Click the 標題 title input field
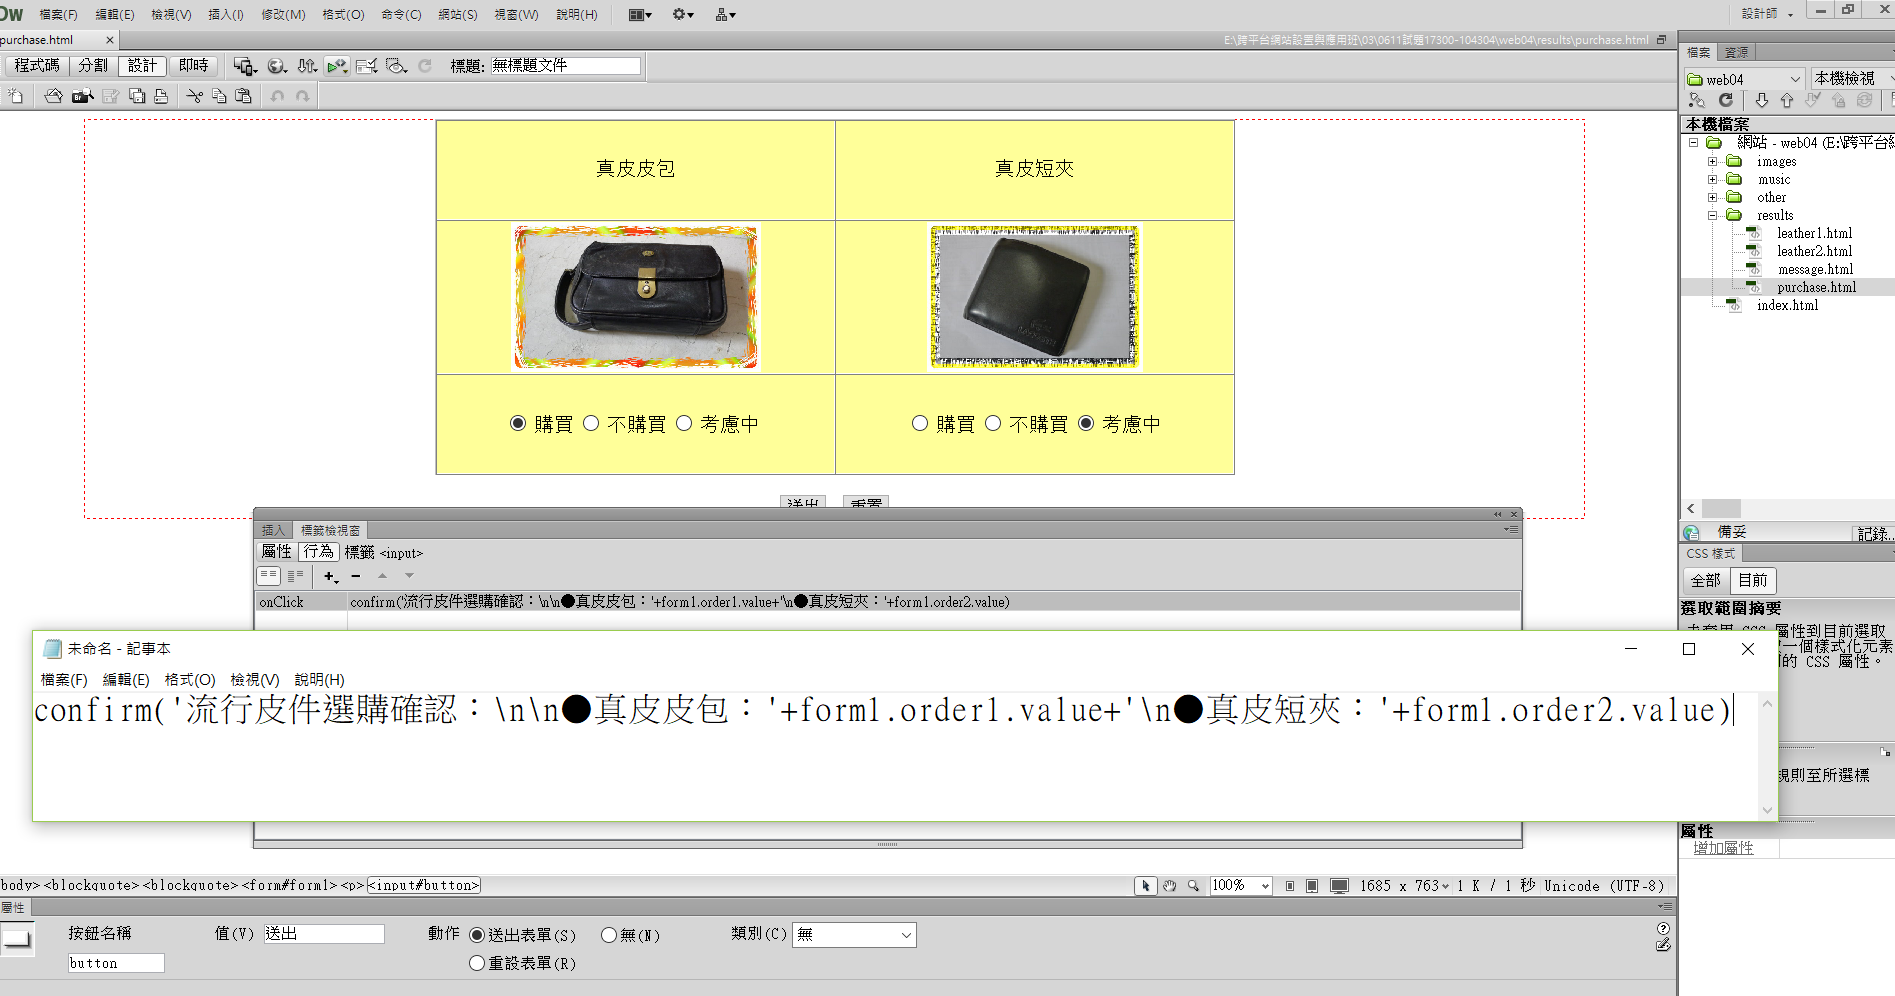The height and width of the screenshot is (996, 1895). click(565, 66)
